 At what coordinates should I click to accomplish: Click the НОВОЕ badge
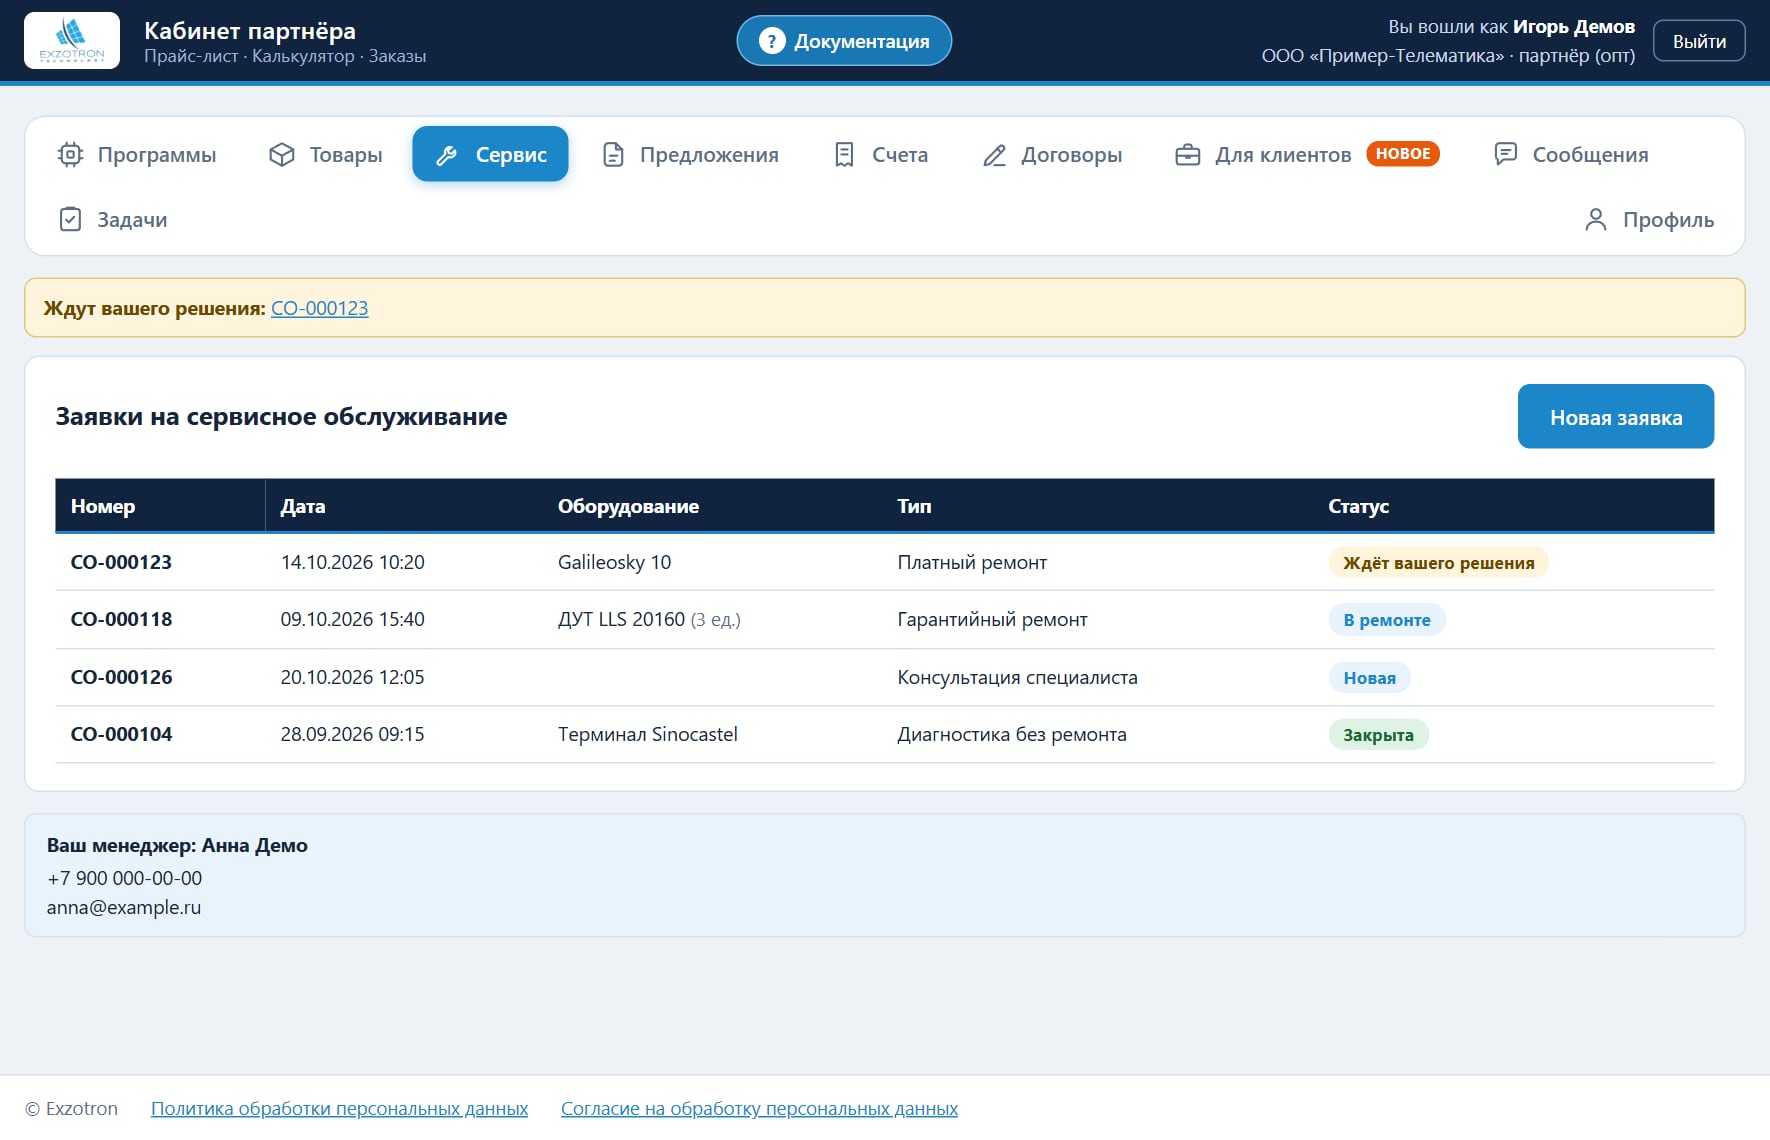point(1403,154)
